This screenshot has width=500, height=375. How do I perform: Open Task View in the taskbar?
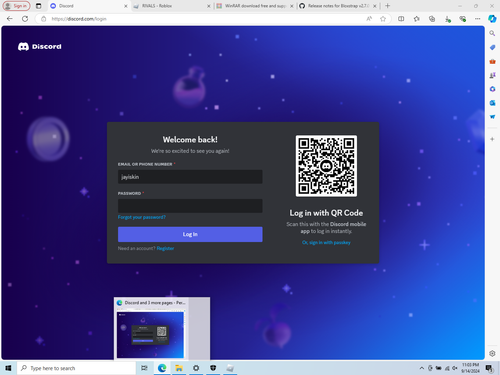144,368
